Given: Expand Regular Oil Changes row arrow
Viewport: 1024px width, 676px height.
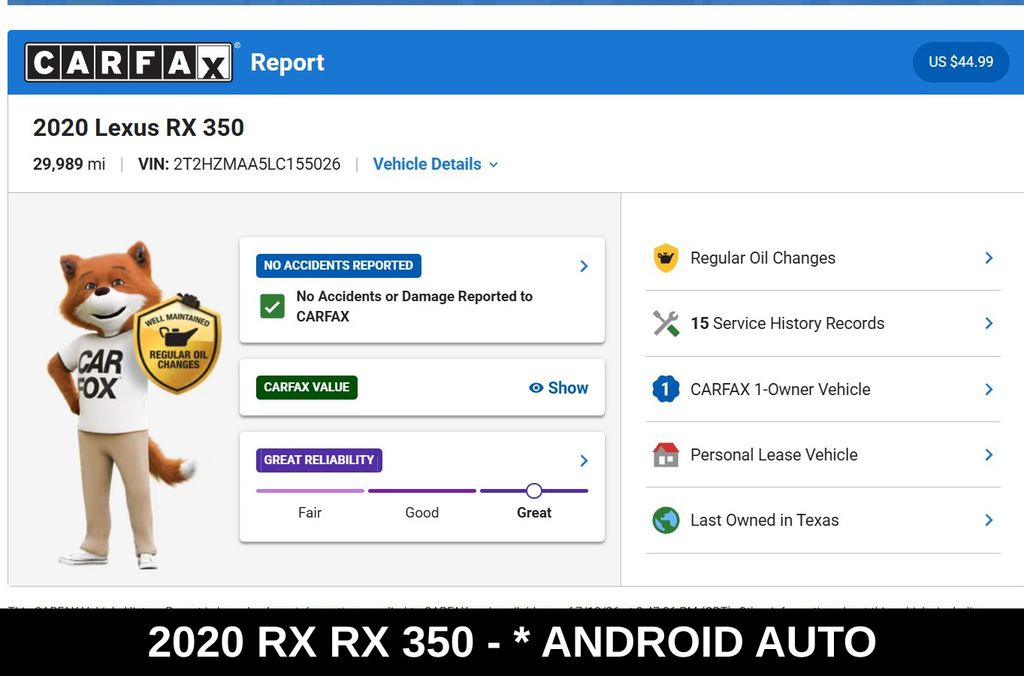Looking at the screenshot, I should coord(989,258).
